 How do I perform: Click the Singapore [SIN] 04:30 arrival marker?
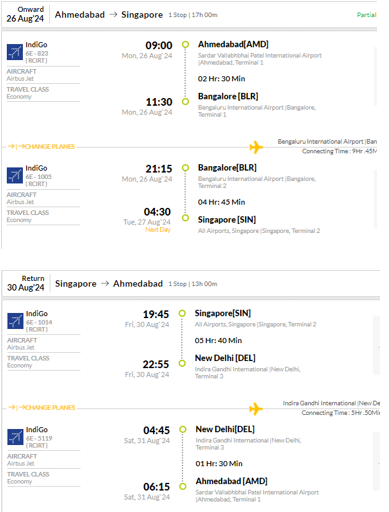(x=185, y=218)
